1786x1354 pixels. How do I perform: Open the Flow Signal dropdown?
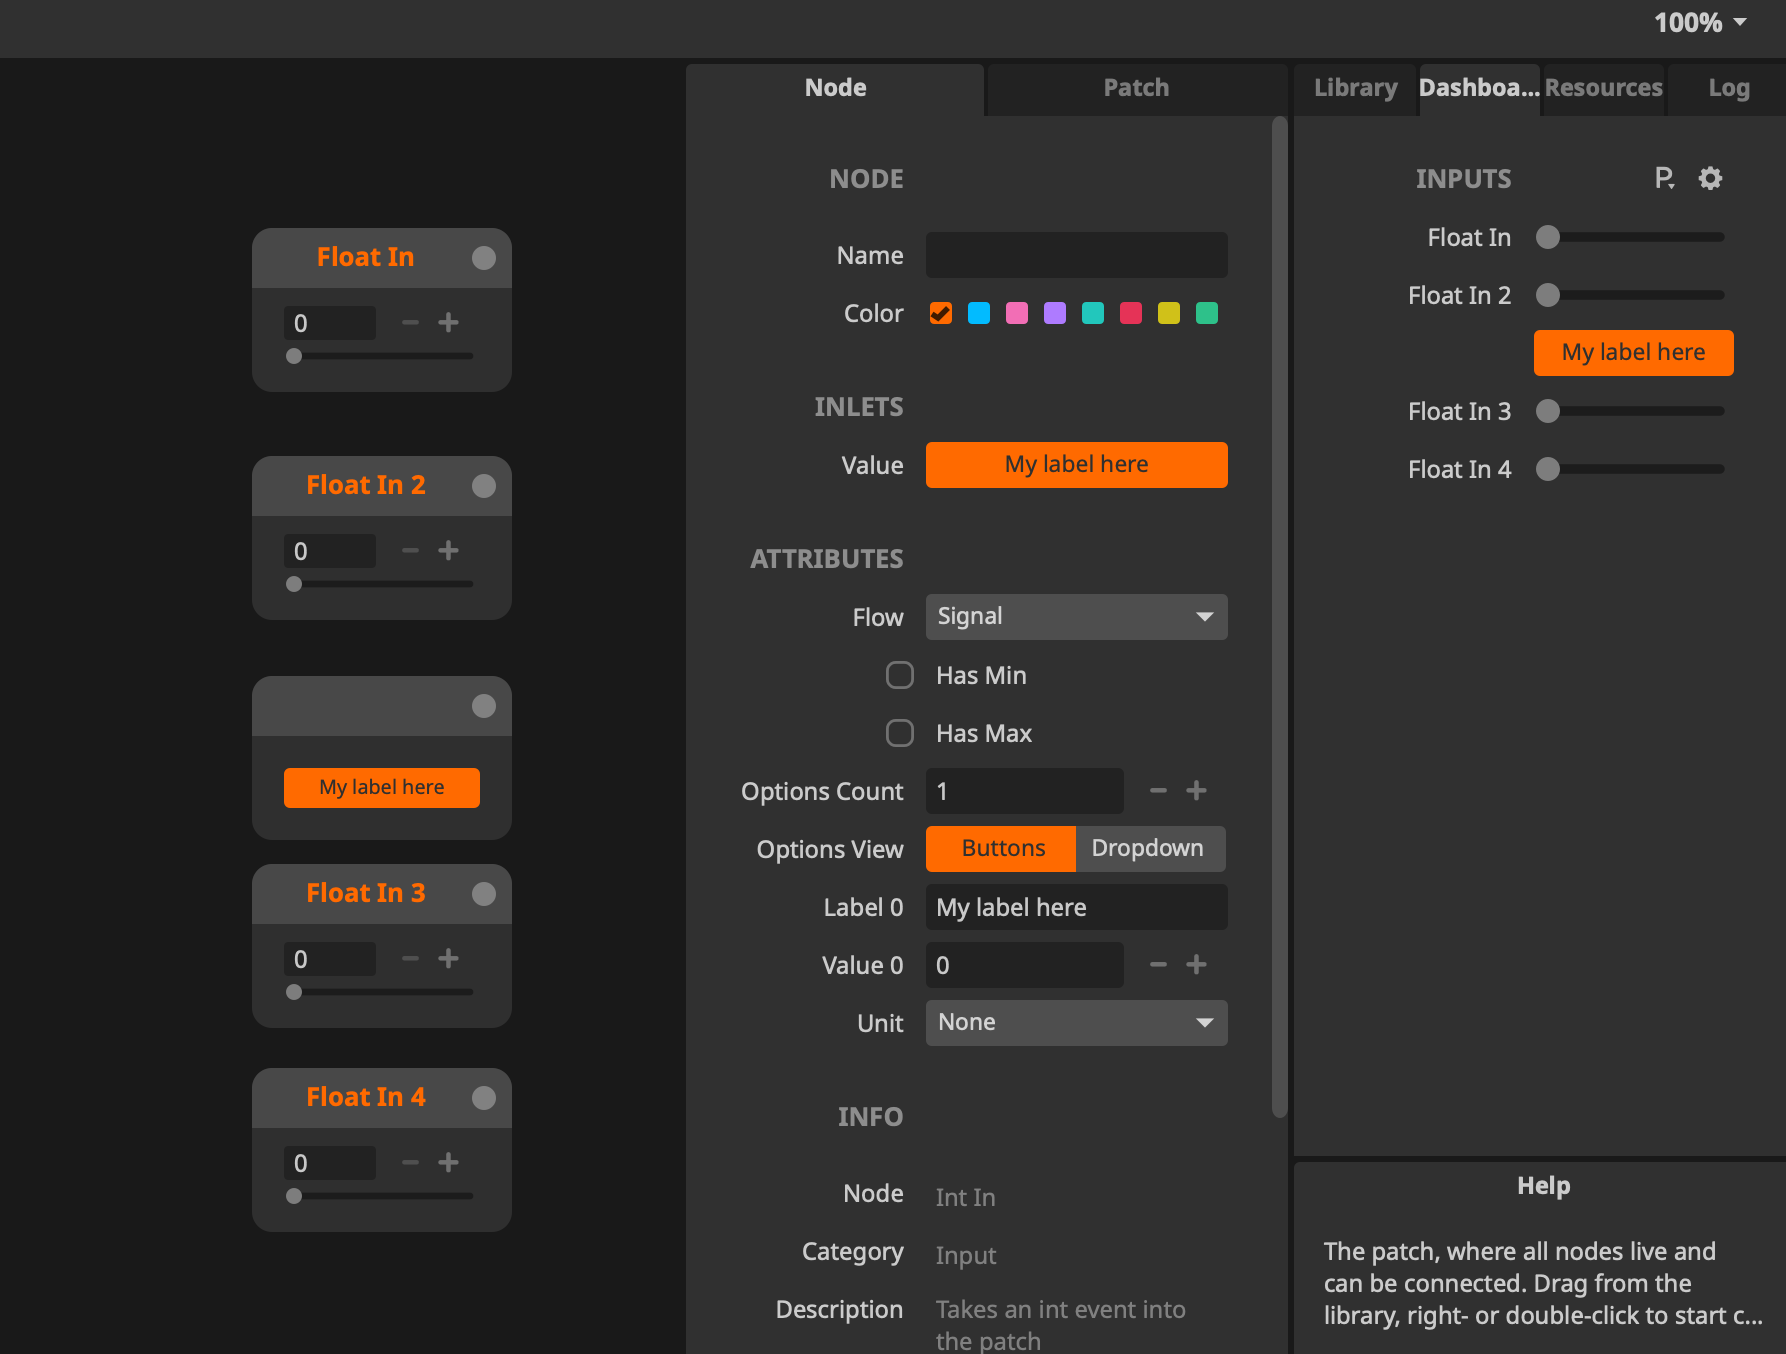point(1076,617)
